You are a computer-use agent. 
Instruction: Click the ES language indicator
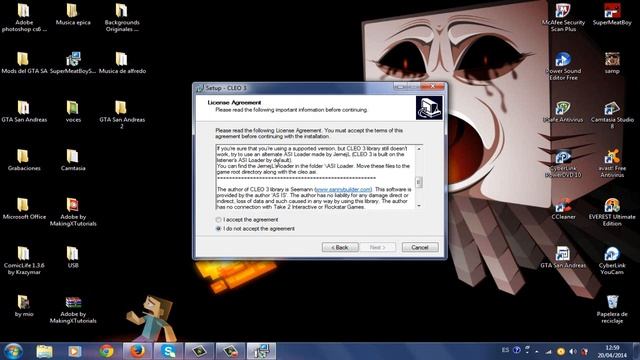click(505, 350)
